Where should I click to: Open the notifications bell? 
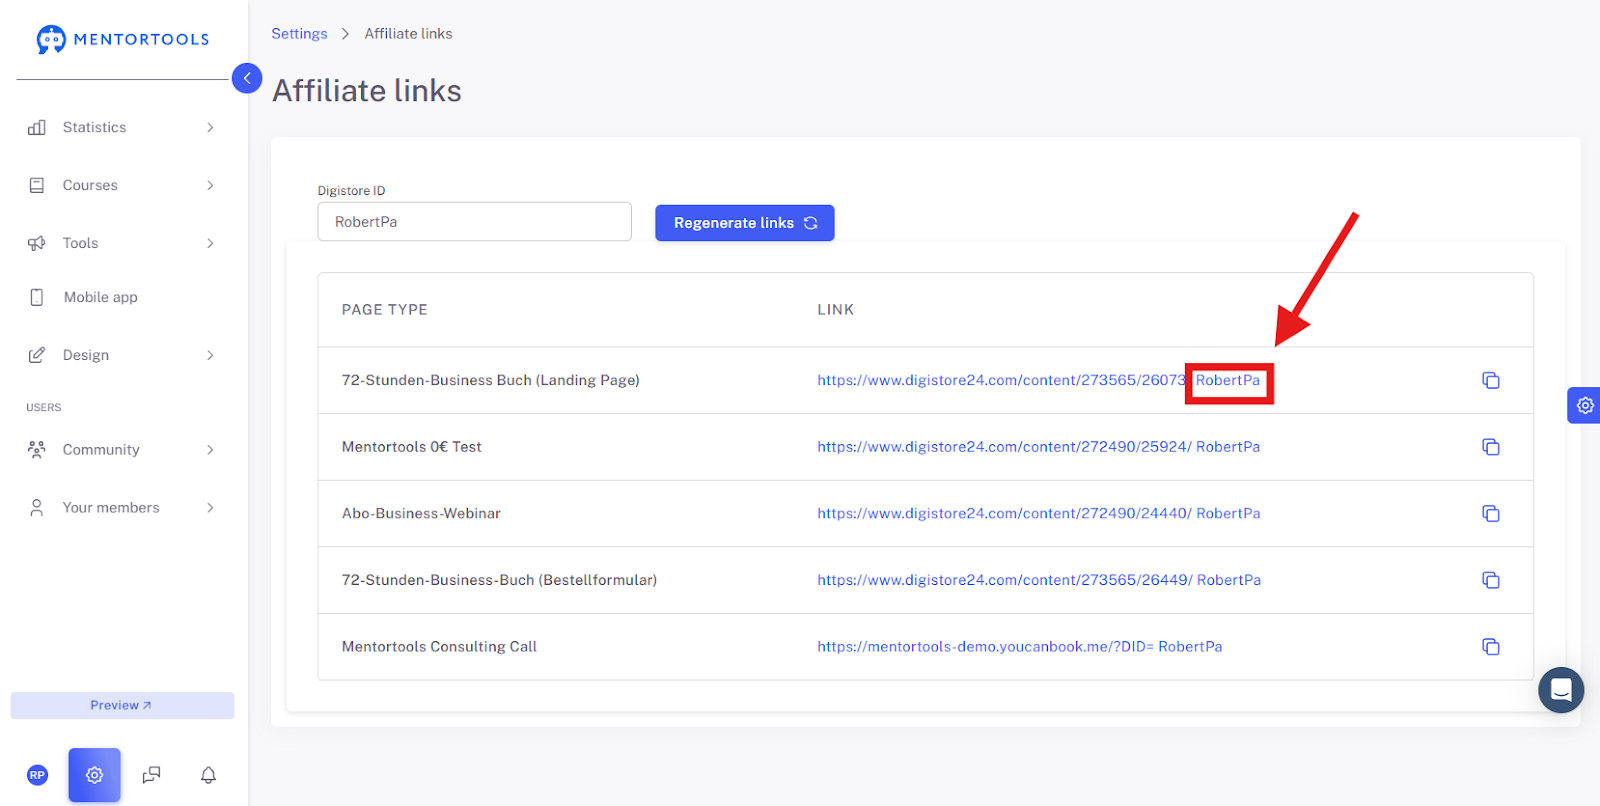pos(208,775)
